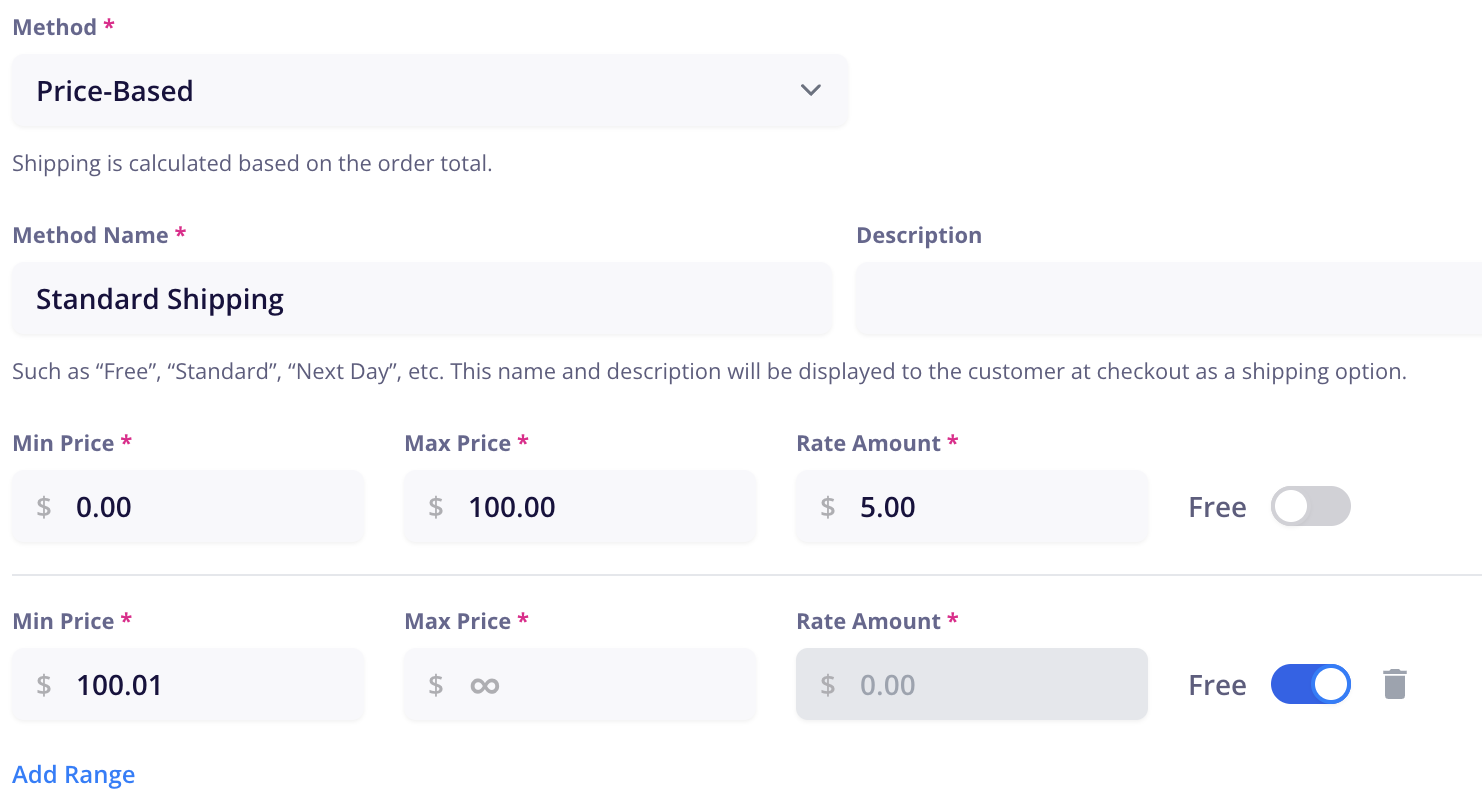Select the Price-Based method combo box

[x=430, y=91]
